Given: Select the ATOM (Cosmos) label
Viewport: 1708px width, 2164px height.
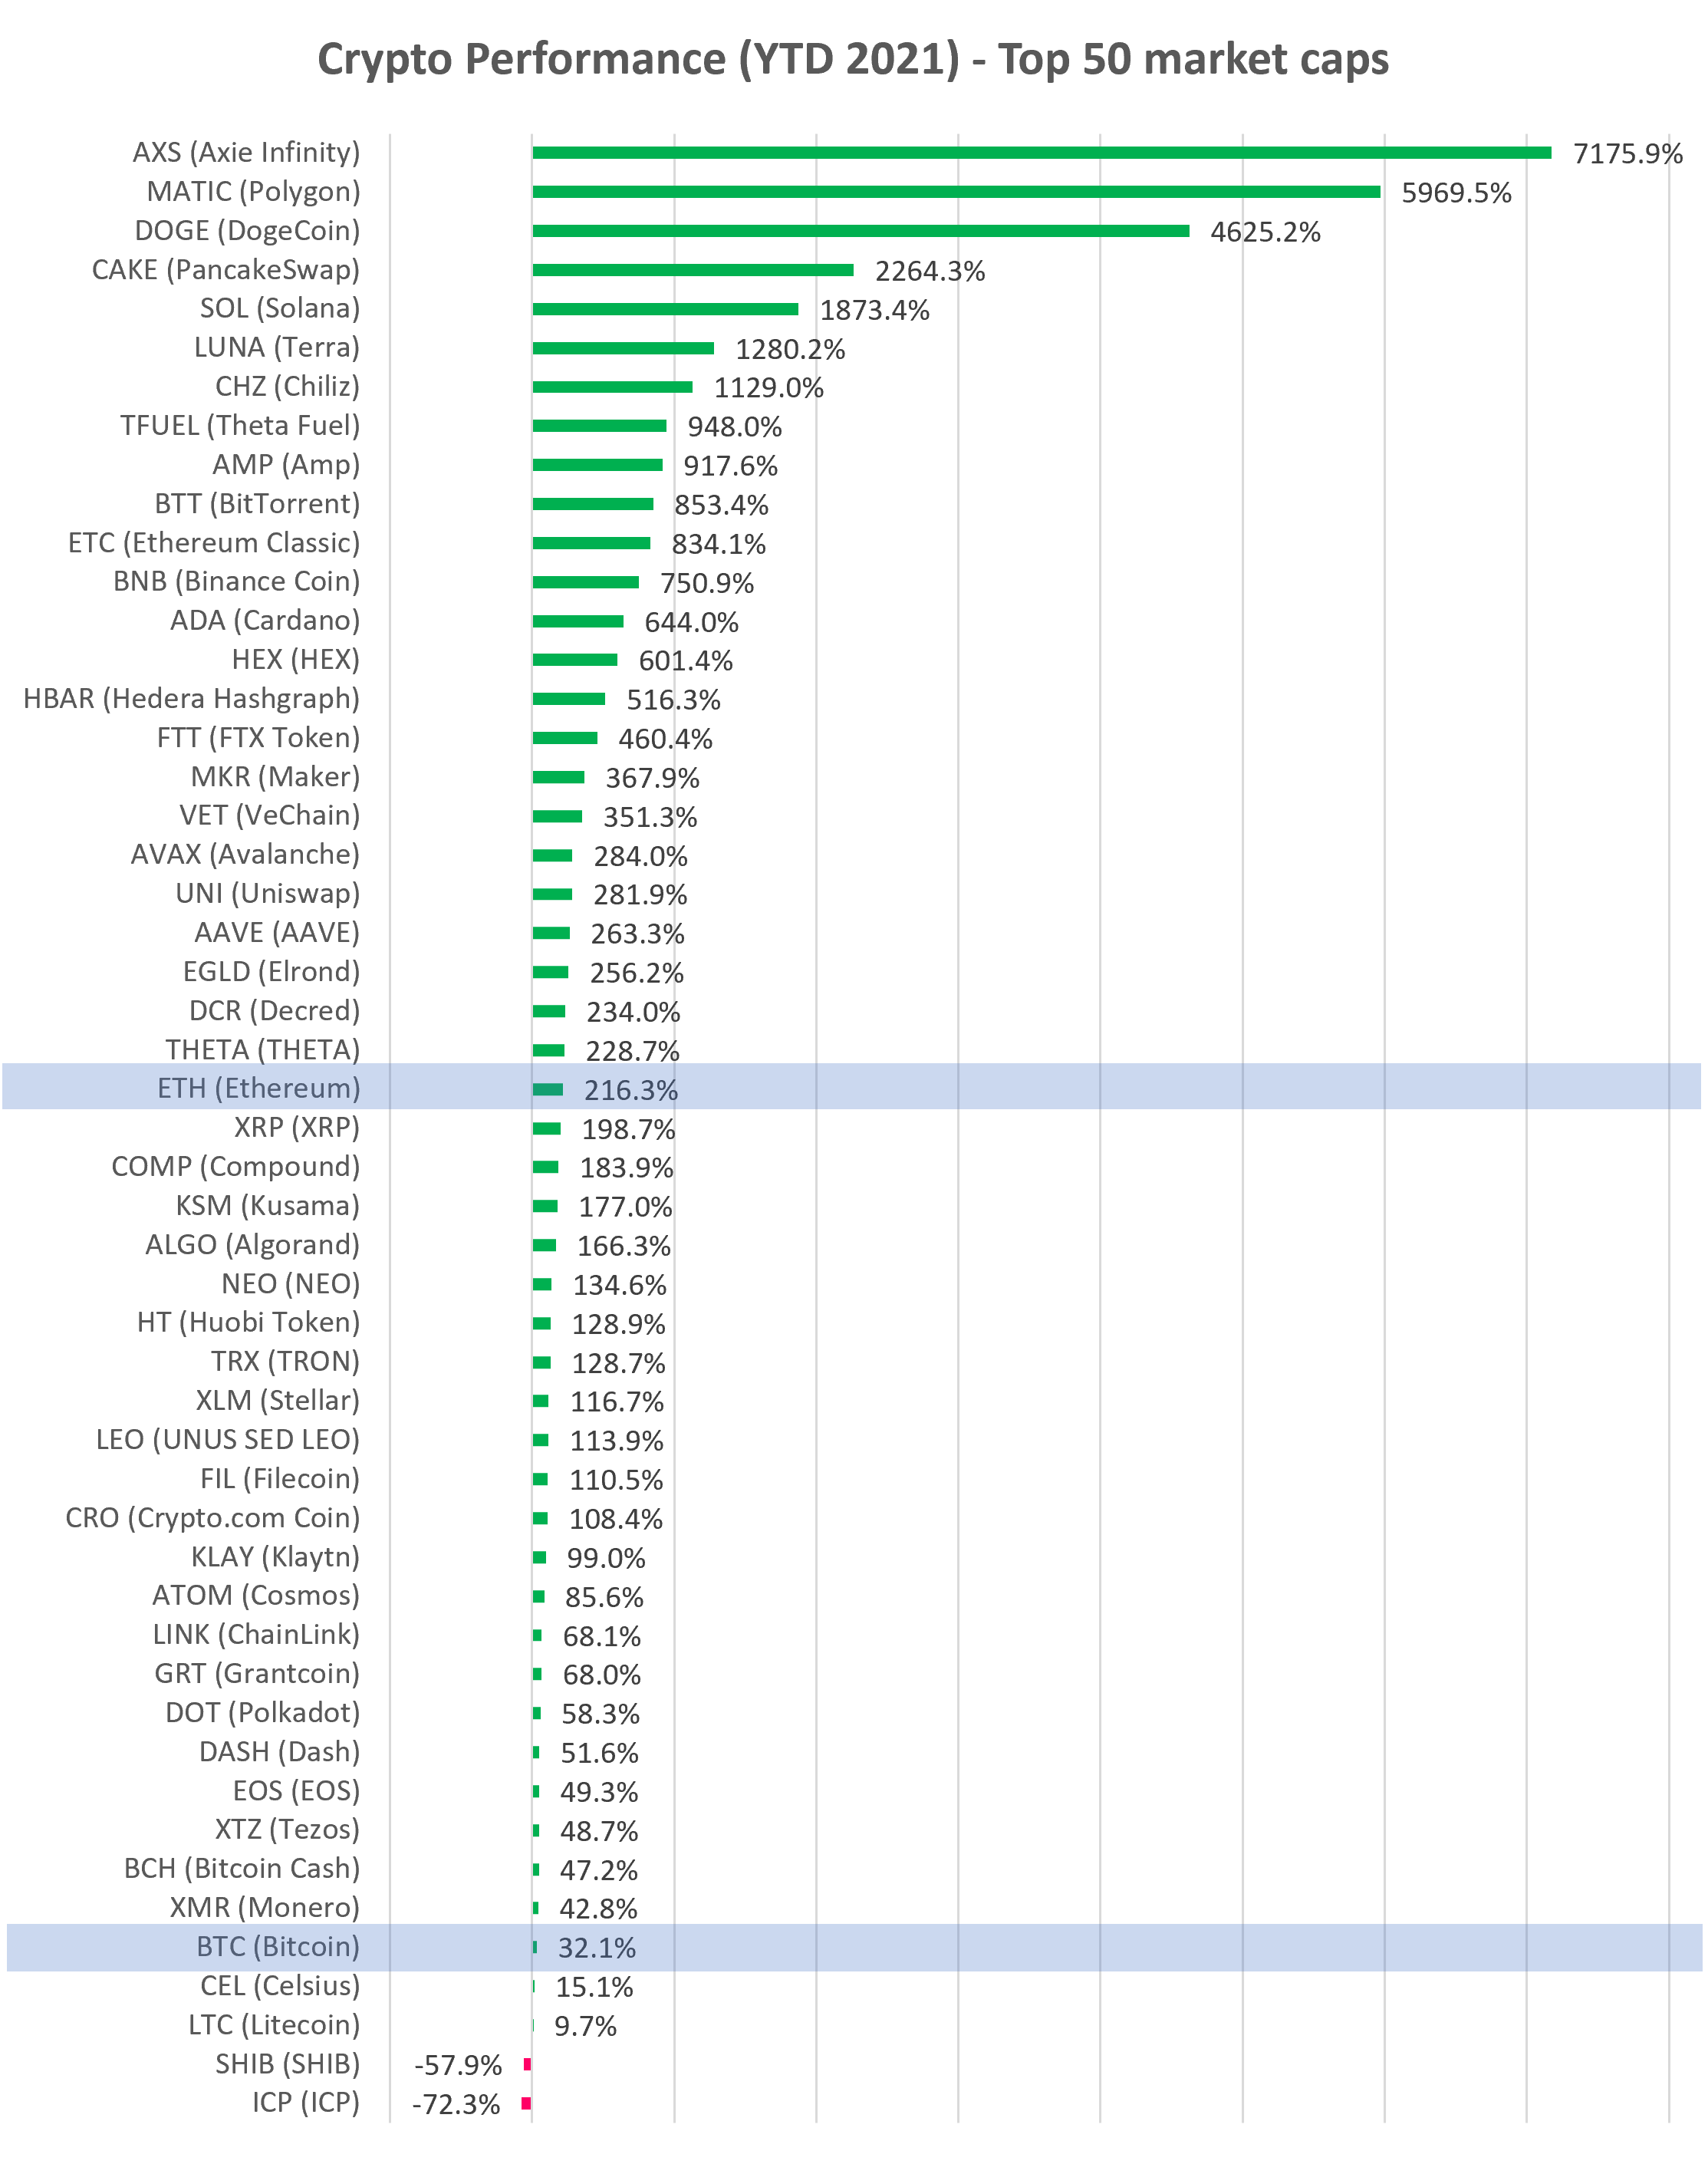Looking at the screenshot, I should coord(256,1595).
